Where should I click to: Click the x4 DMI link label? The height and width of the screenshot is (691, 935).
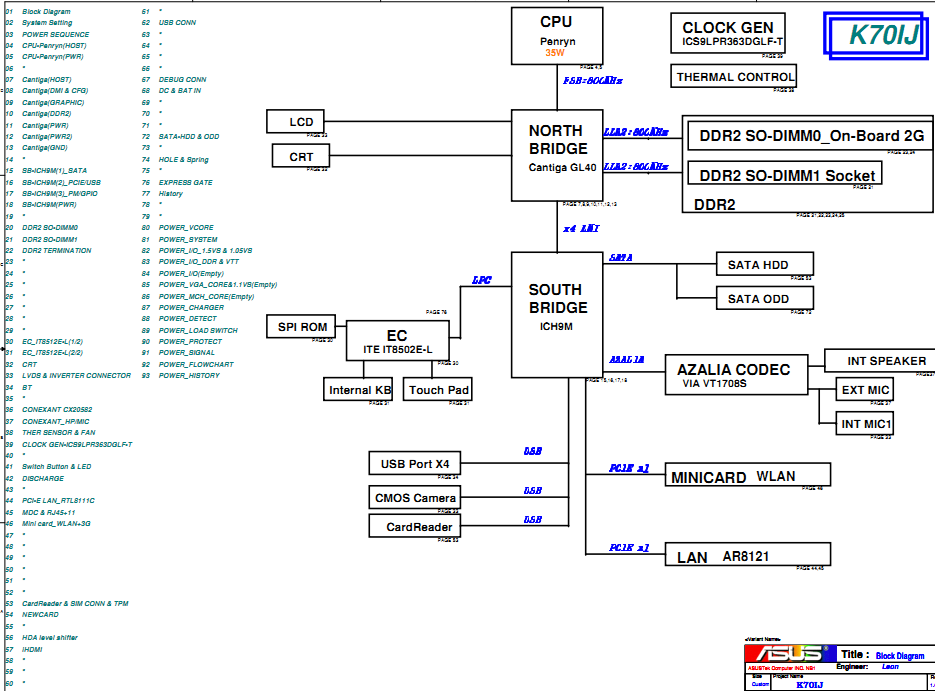tap(581, 228)
